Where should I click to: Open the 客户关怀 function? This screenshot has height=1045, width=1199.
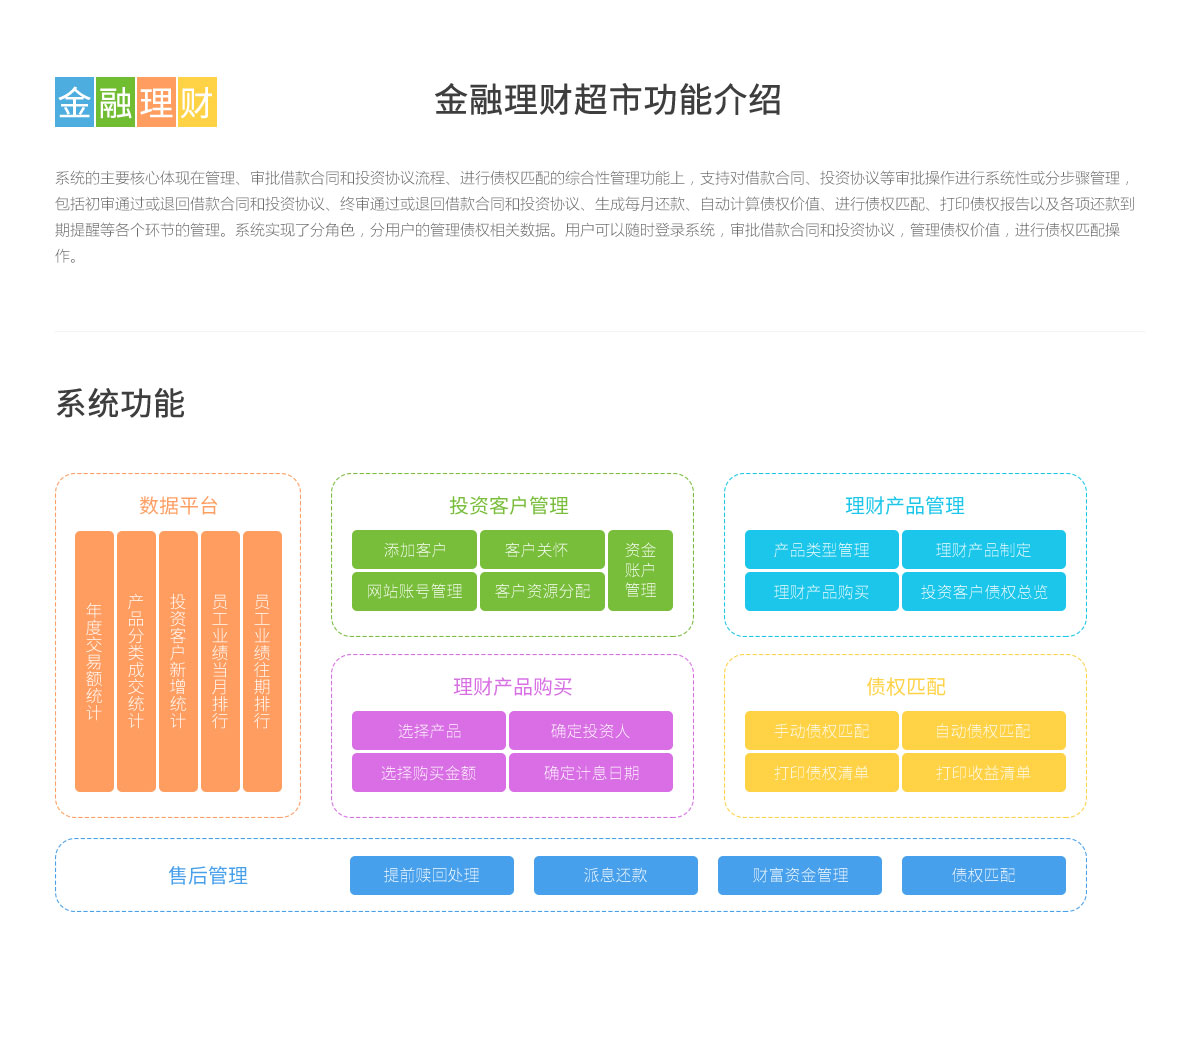coord(542,550)
